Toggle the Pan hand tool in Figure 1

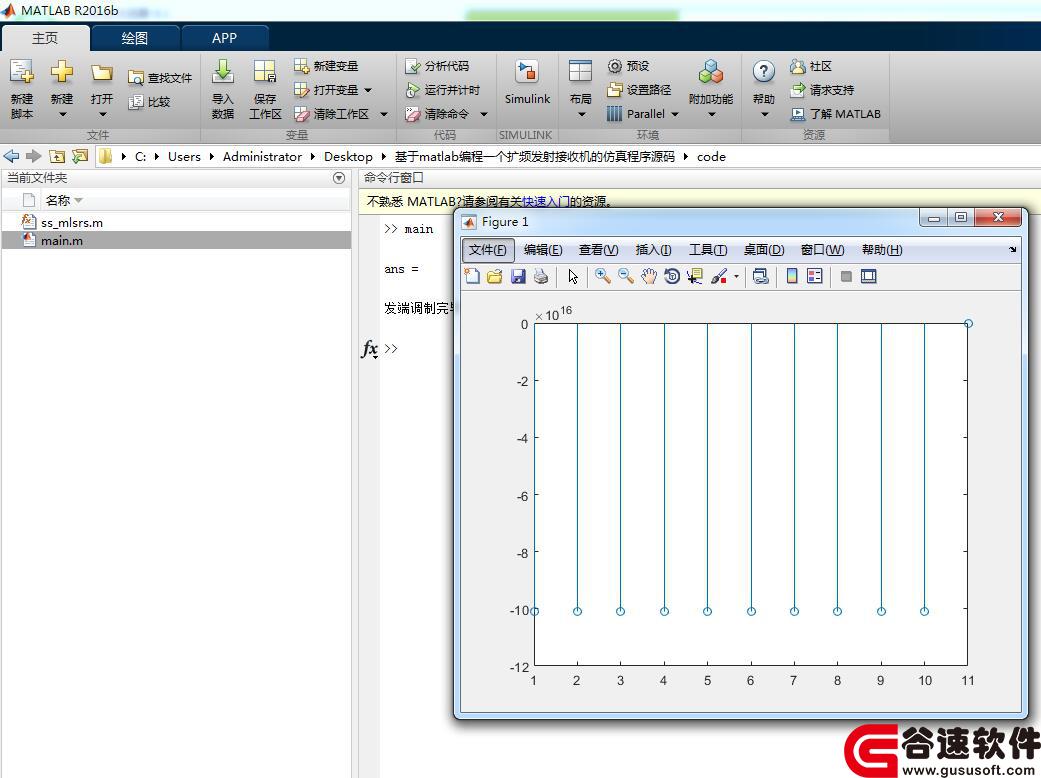tap(649, 276)
